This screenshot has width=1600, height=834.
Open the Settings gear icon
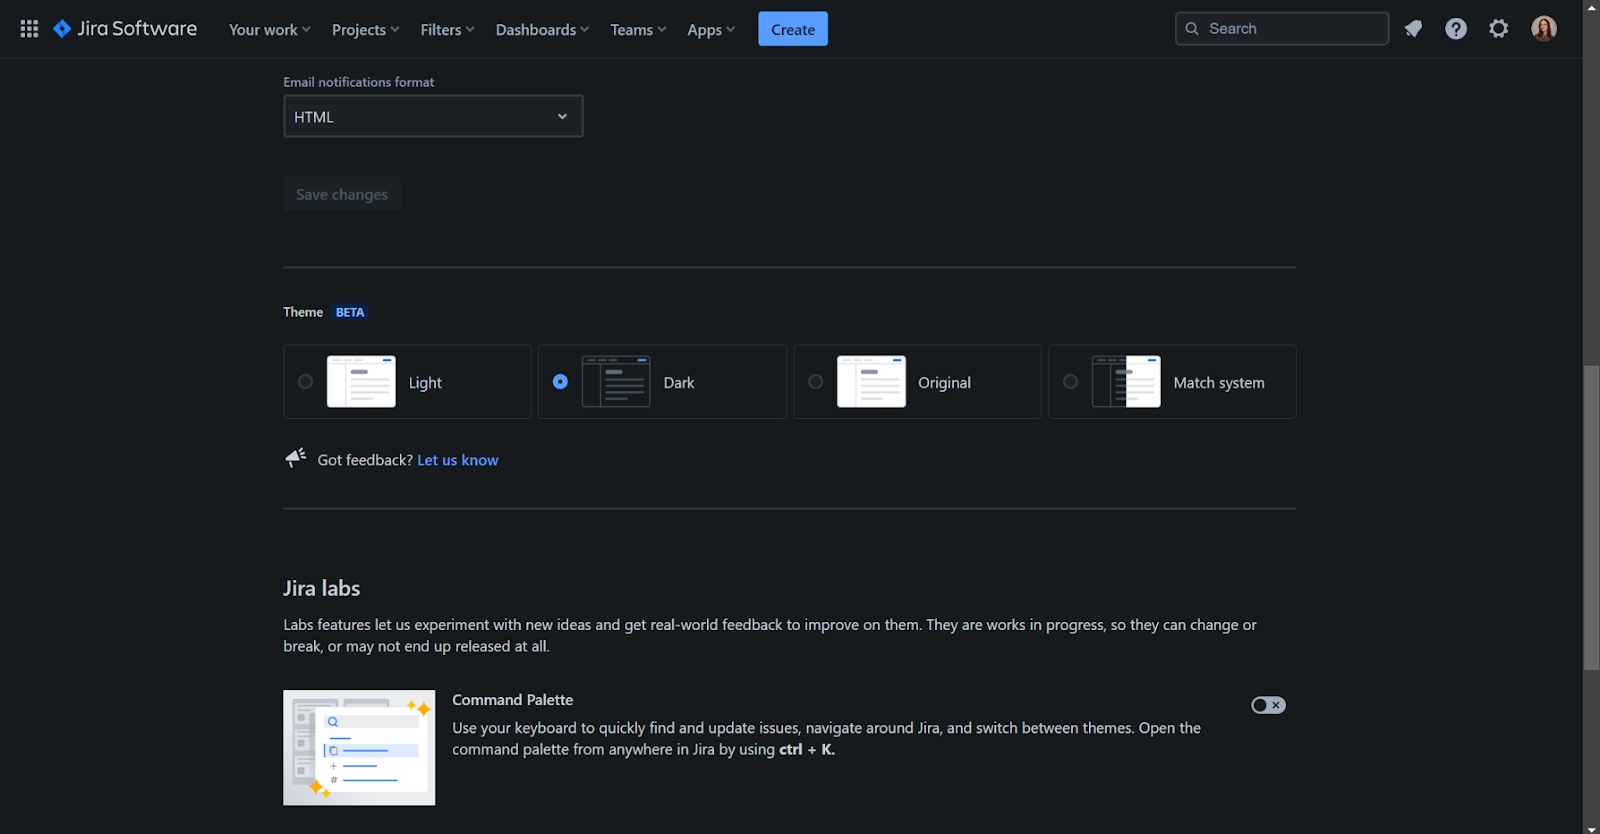(x=1498, y=29)
